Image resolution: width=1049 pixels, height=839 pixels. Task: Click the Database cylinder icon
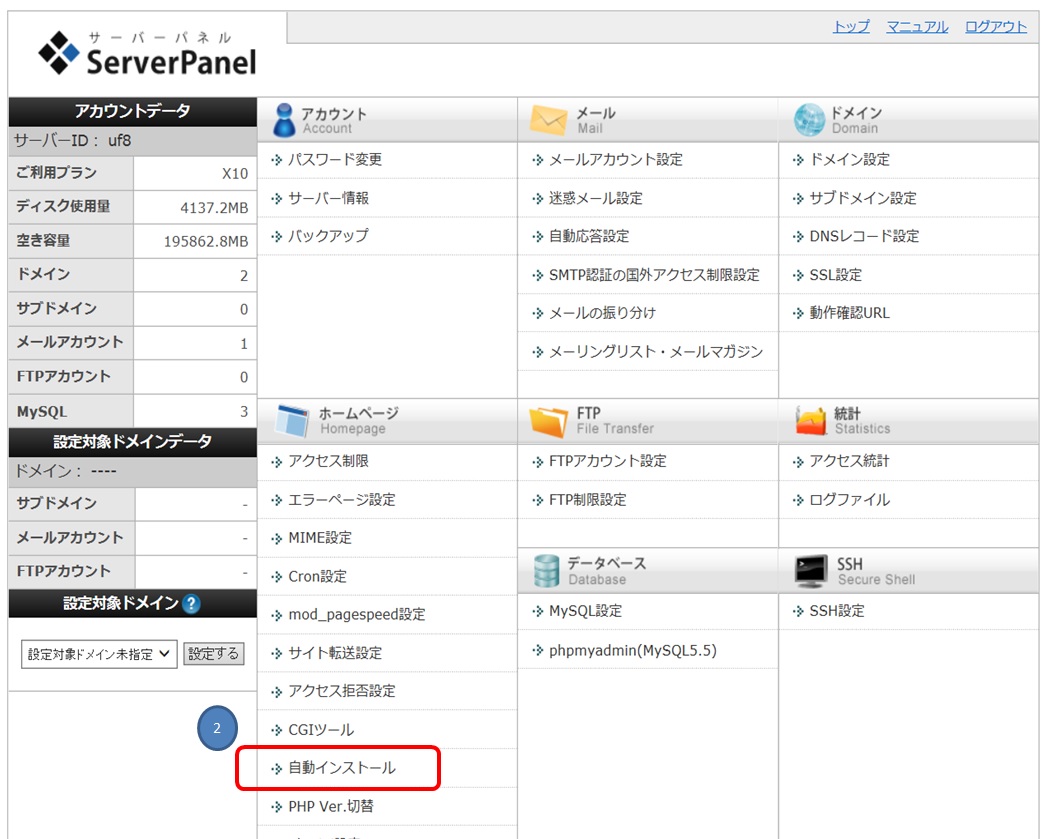point(546,571)
